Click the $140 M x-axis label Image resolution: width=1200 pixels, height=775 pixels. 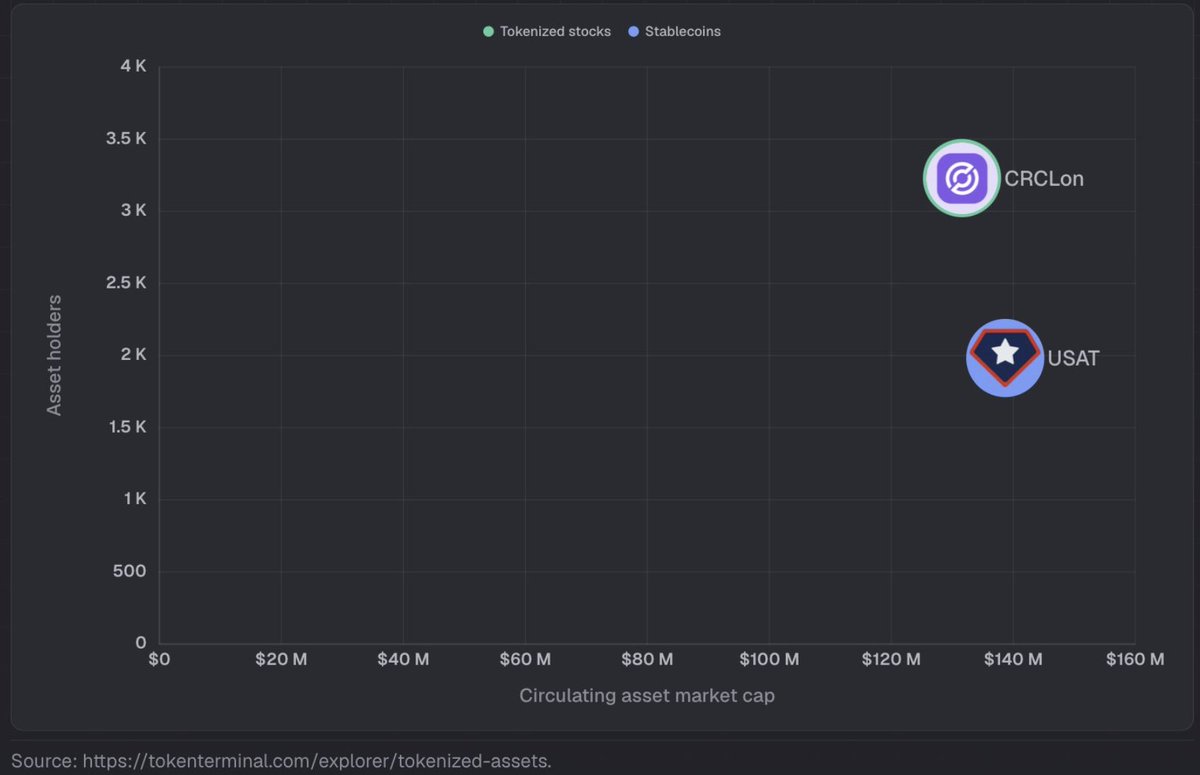tap(1013, 659)
